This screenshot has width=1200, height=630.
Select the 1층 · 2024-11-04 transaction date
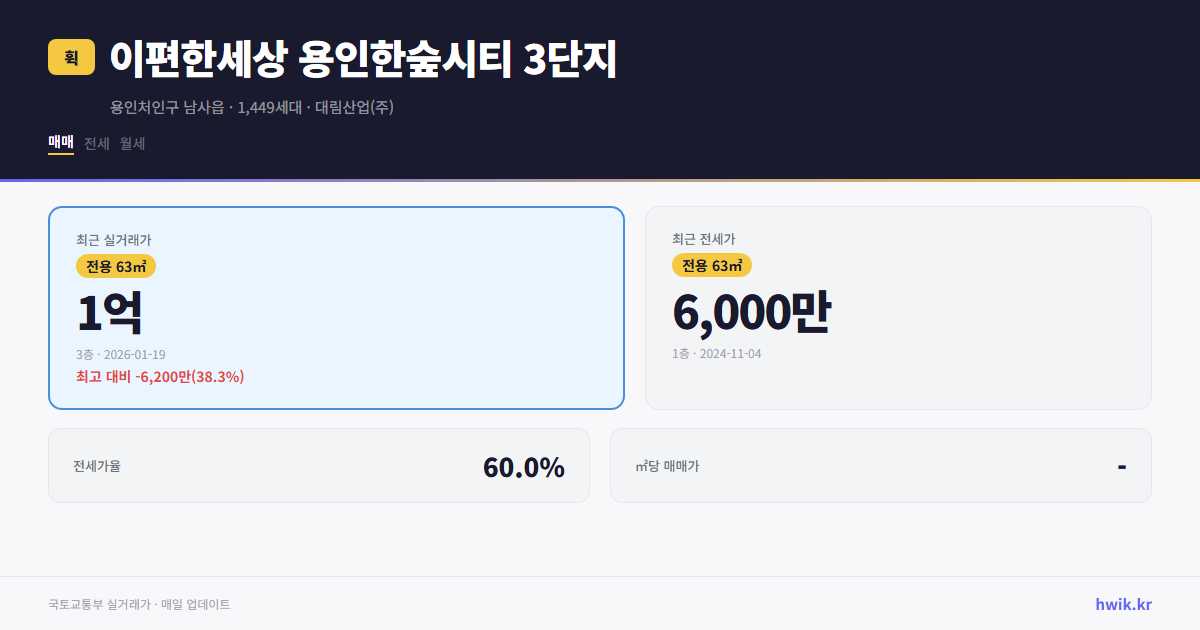pos(716,353)
